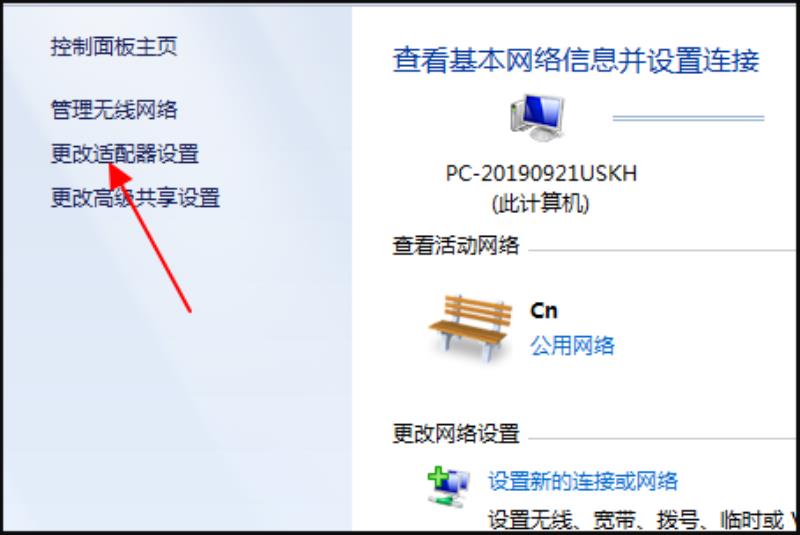Open 更改高级共享设置 link
This screenshot has width=800, height=535.
[135, 198]
